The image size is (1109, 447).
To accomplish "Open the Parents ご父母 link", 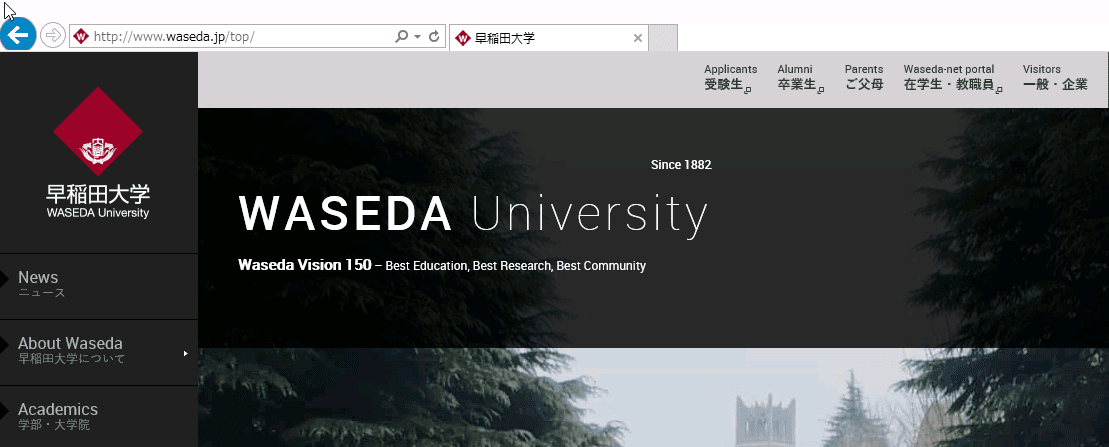I will tap(864, 78).
